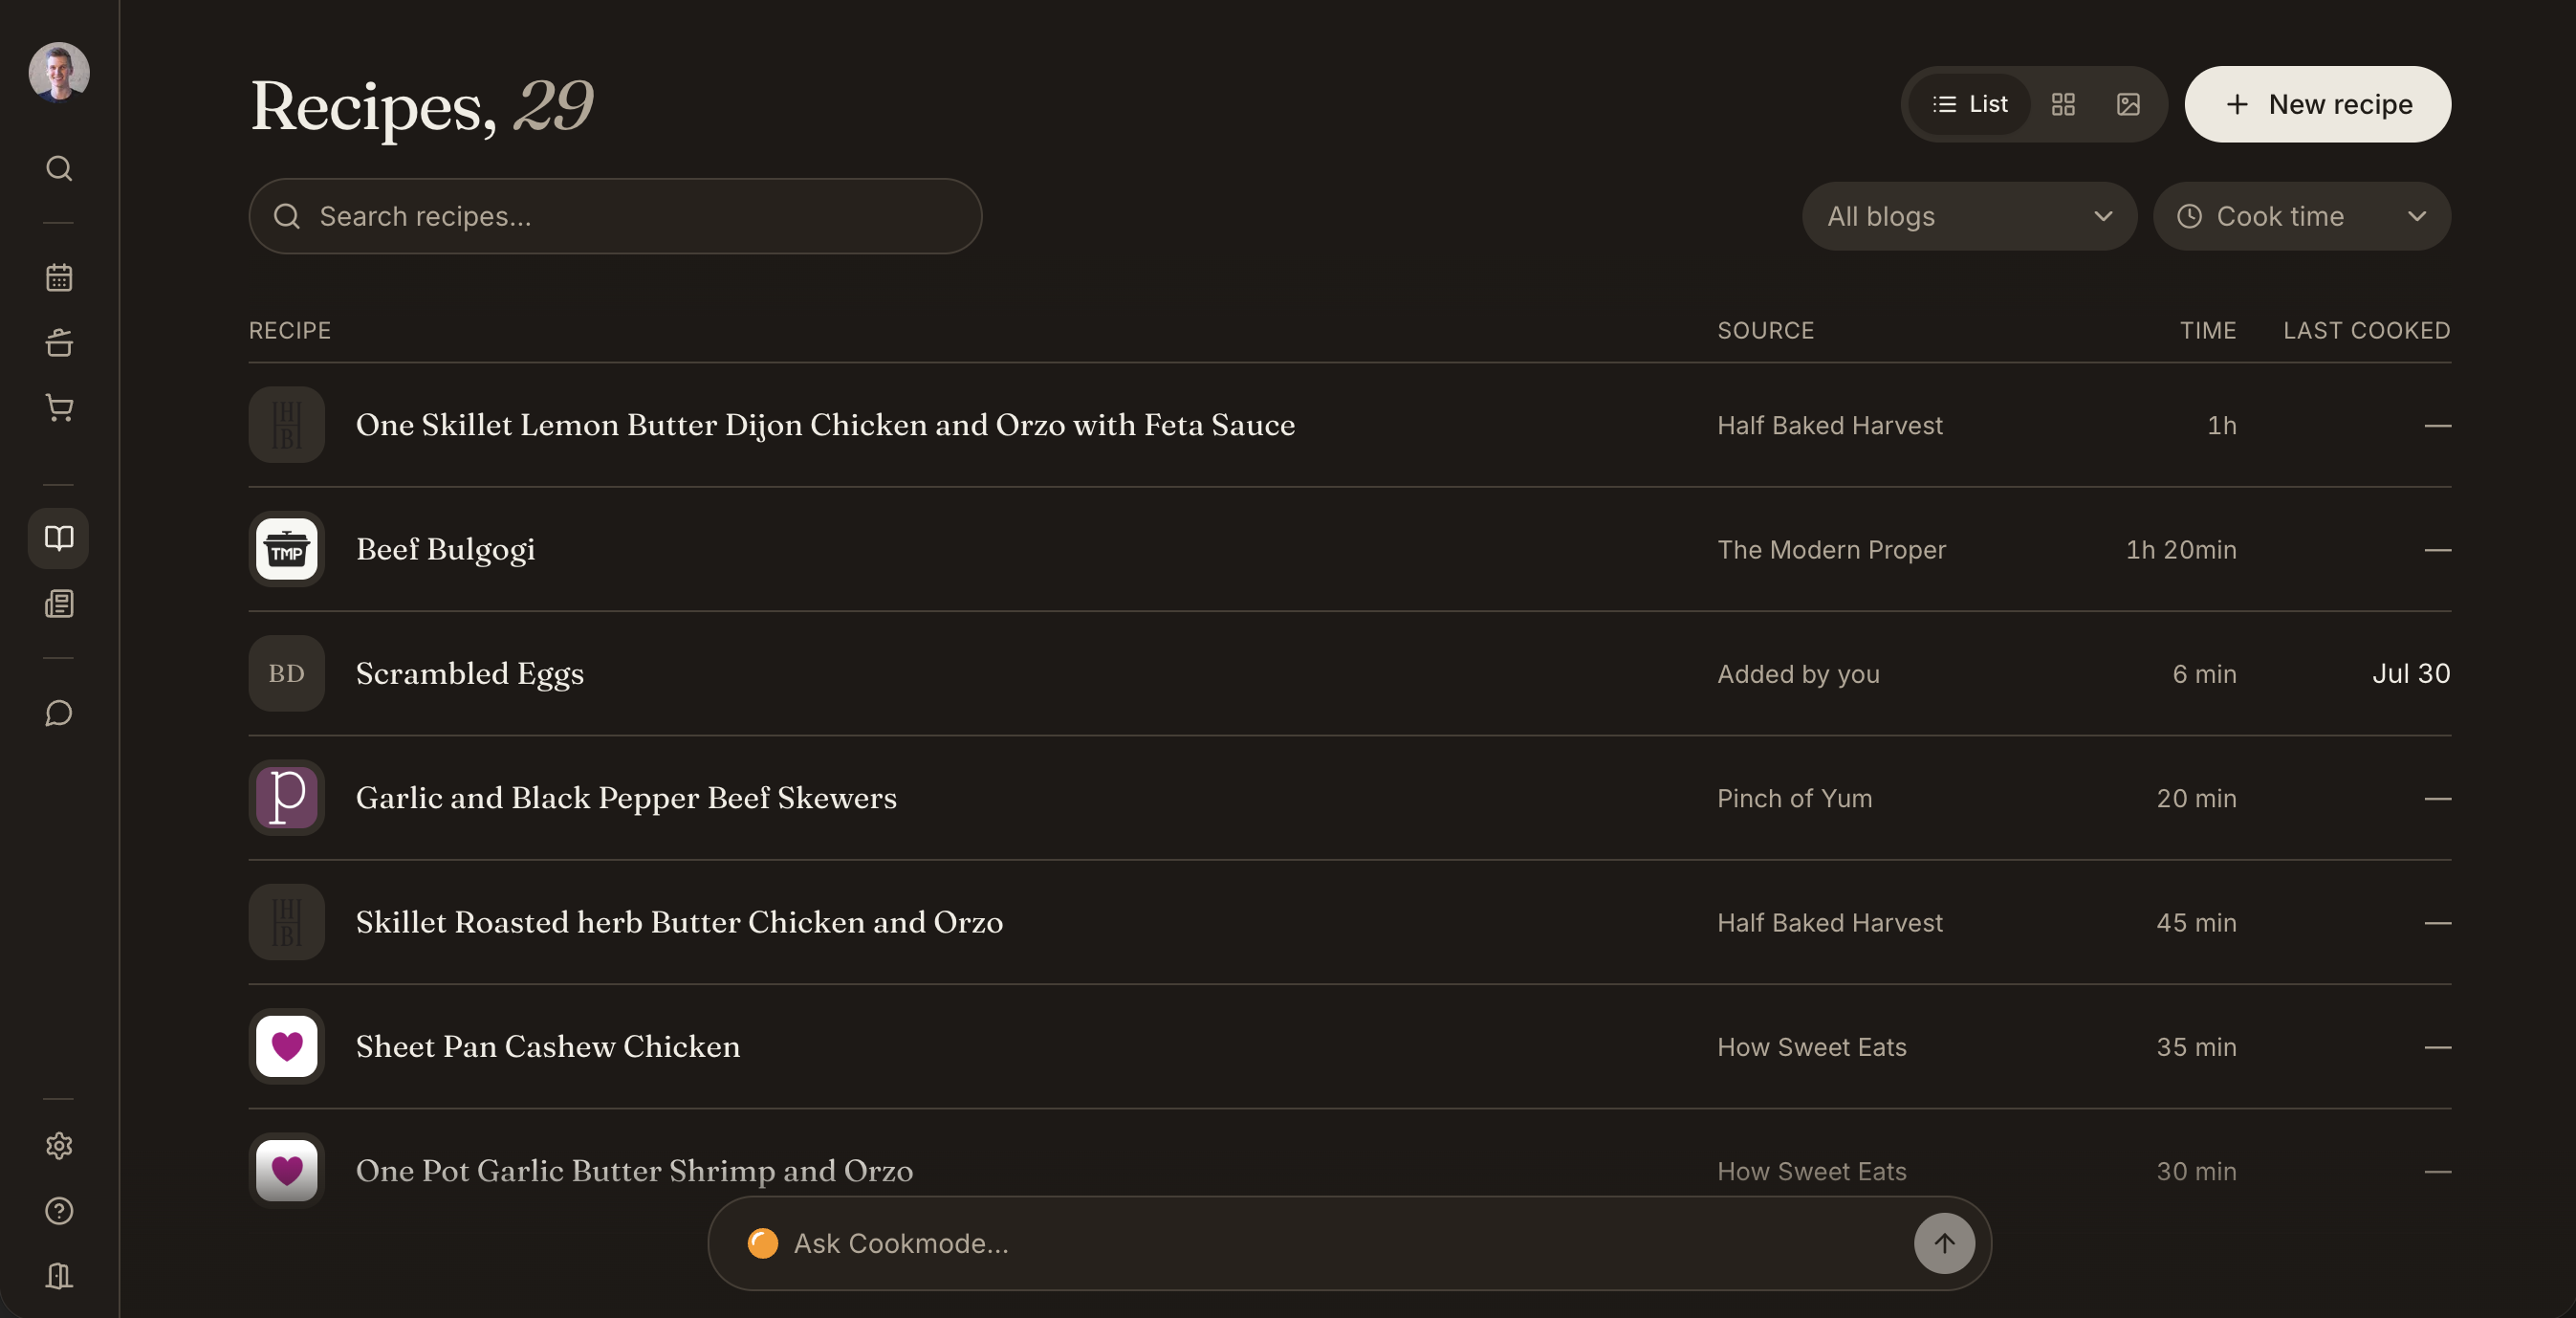Focus the Search recipes input field

615,216
